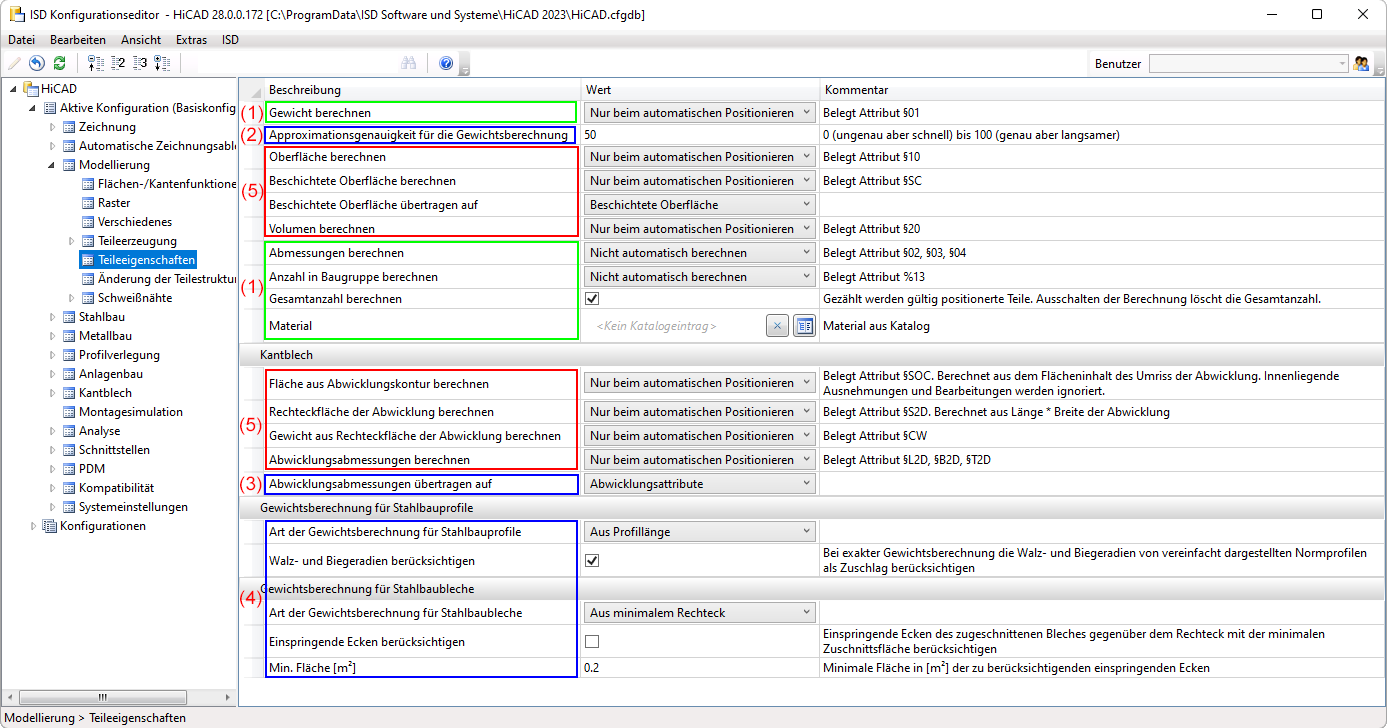Open the Gewicht berechnen dropdown

pos(700,113)
